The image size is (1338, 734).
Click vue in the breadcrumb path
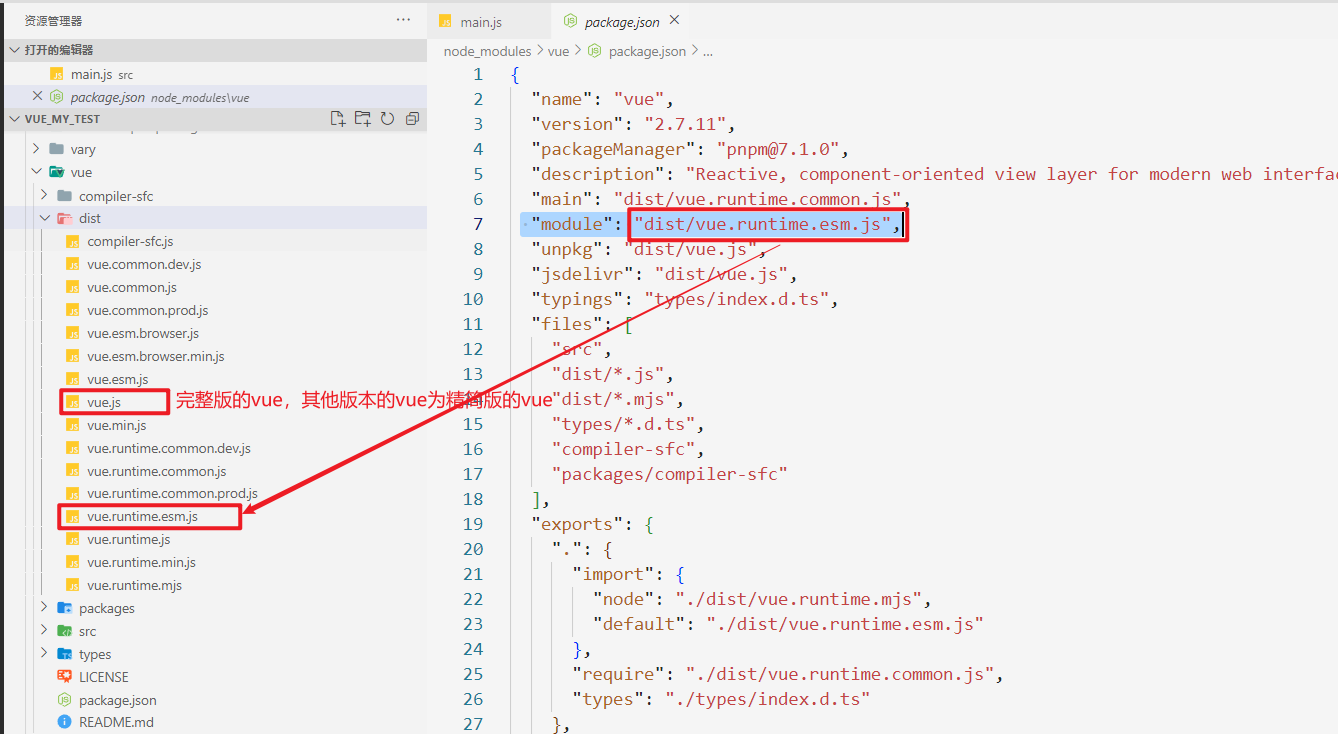click(558, 51)
